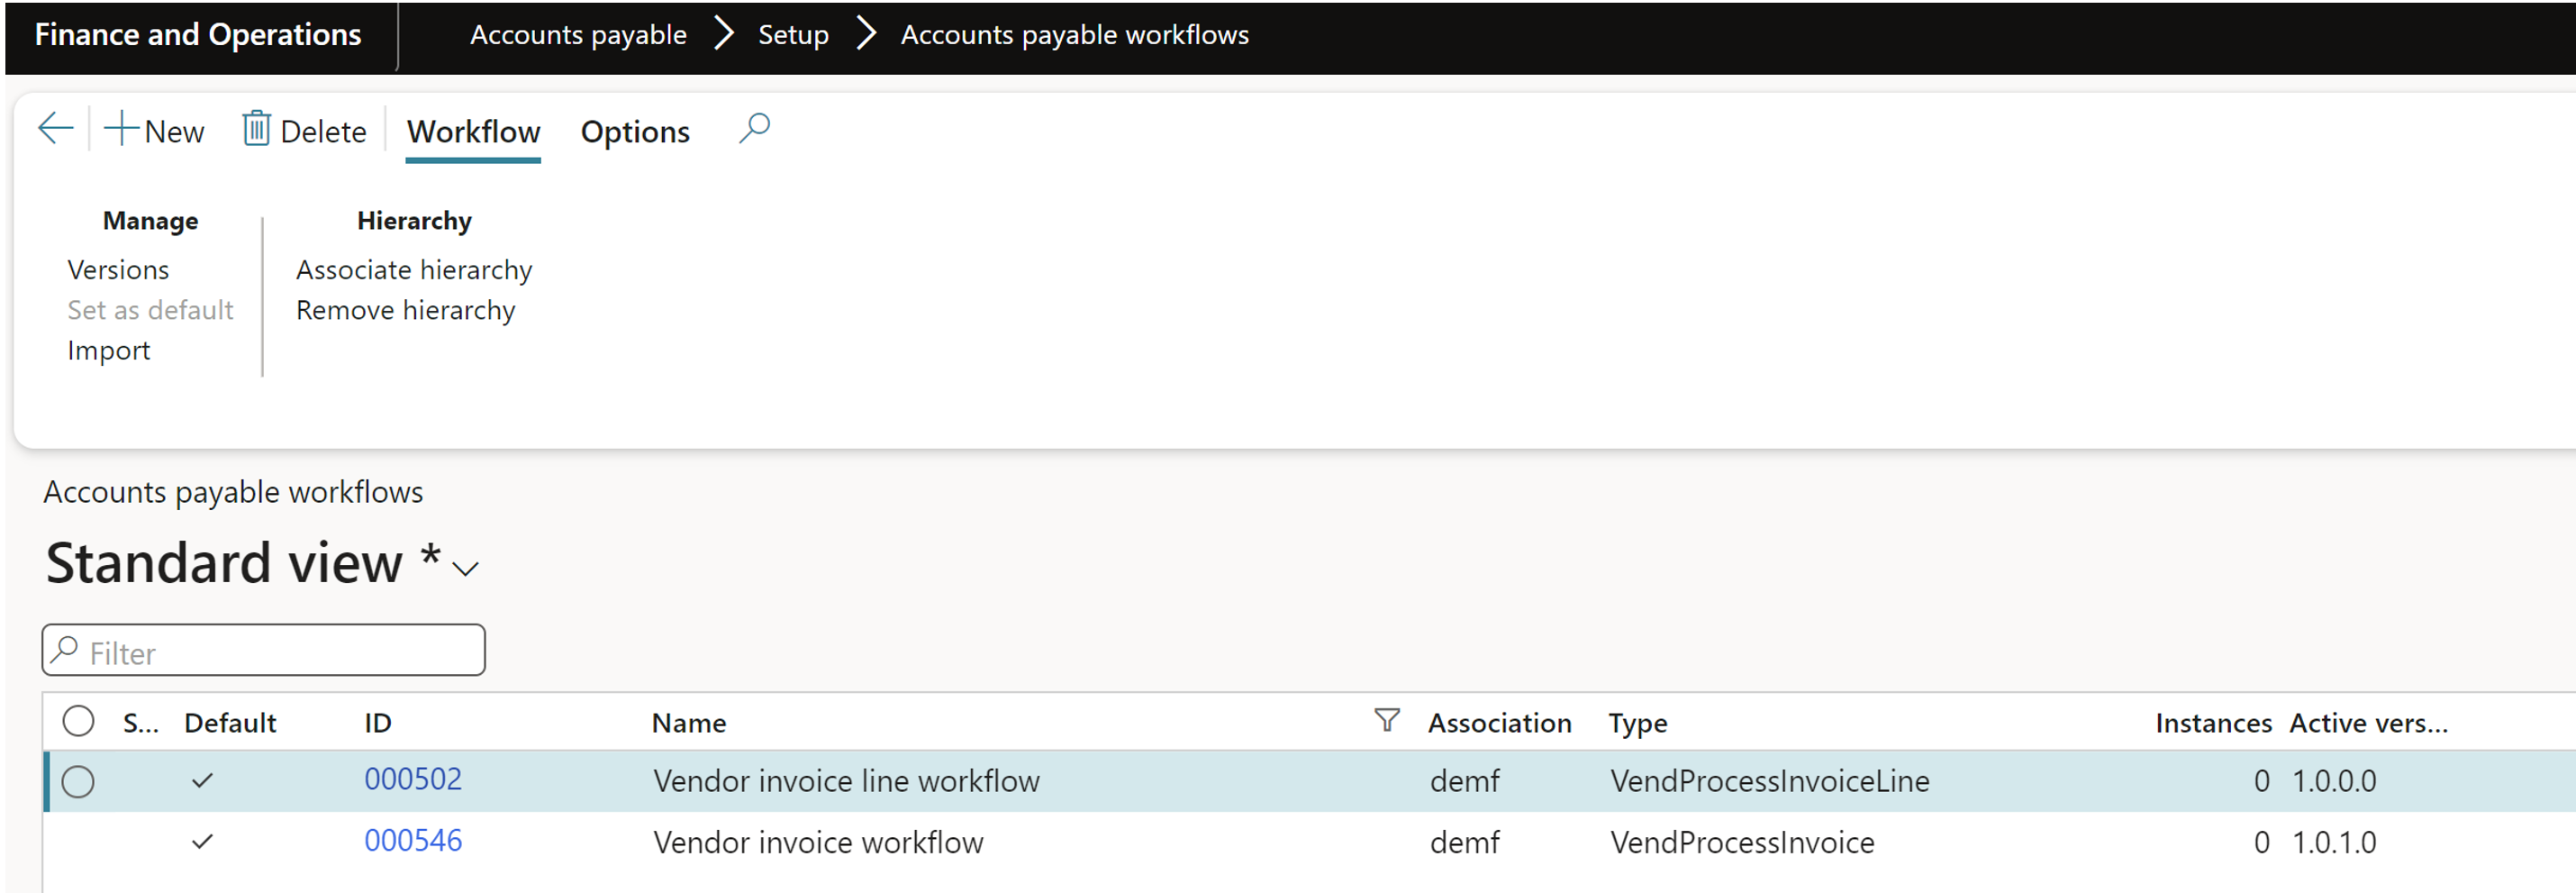Sort by the Active version column header

[2368, 723]
